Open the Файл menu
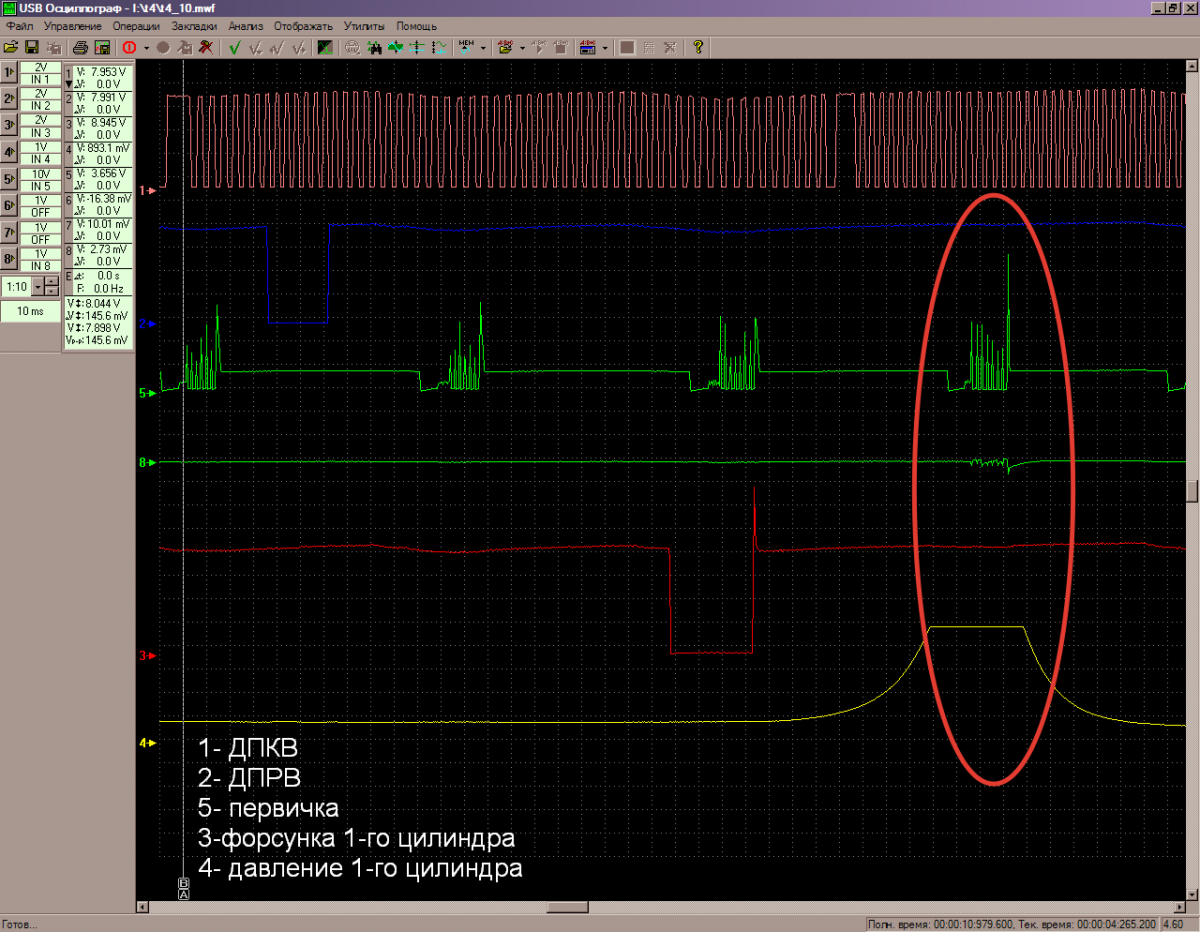Viewport: 1200px width, 932px height. 19,25
